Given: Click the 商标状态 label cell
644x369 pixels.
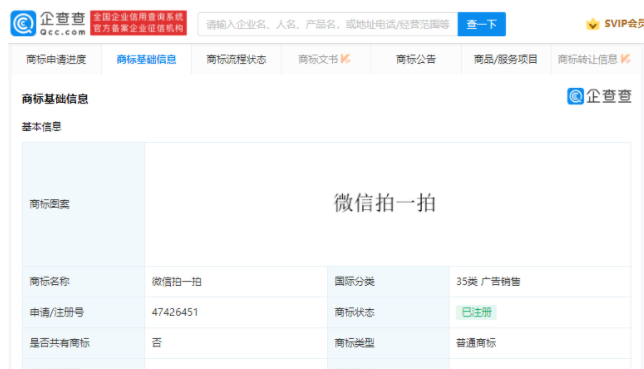Looking at the screenshot, I should pos(388,312).
